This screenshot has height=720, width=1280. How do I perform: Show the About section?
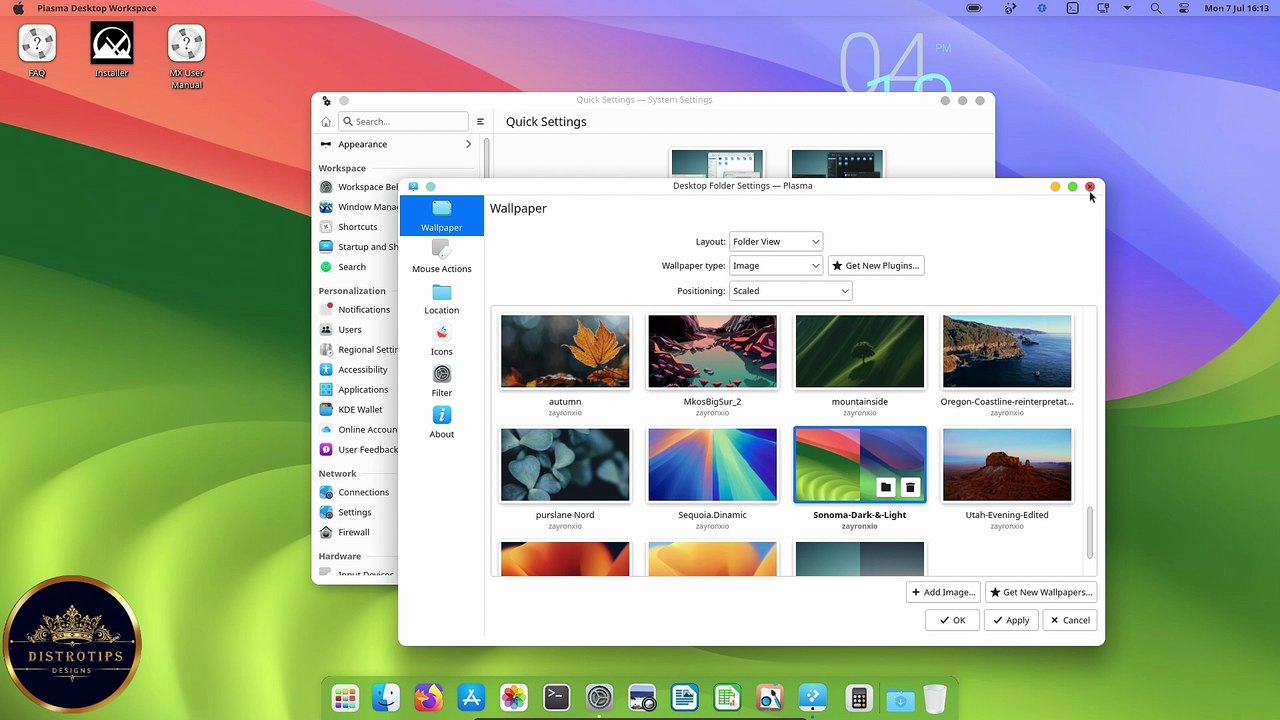441,422
